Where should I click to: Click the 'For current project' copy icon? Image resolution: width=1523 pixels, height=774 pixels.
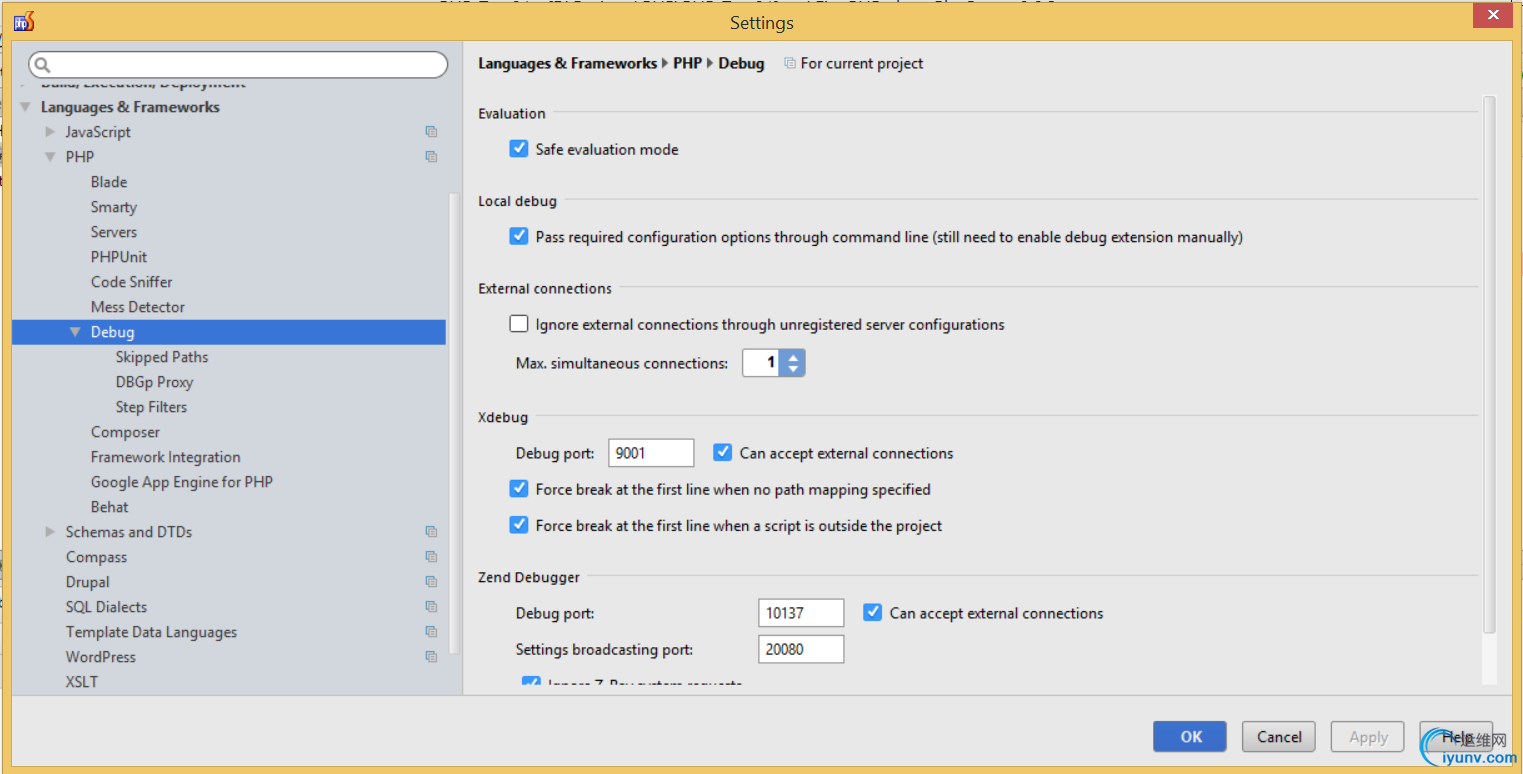coord(790,64)
